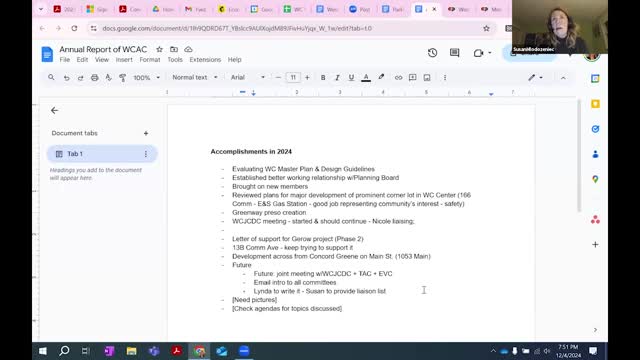Viewport: 640px width, 360px height.
Task: Increase the font size
Action: pyautogui.click(x=307, y=78)
